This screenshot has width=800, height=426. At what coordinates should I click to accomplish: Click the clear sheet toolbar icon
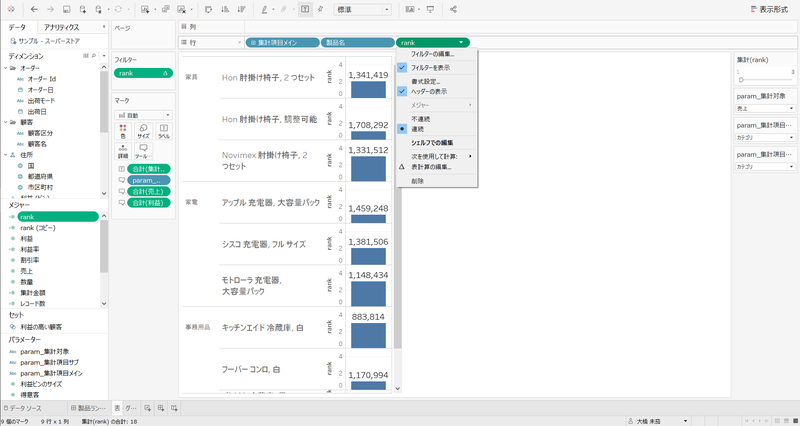coord(182,9)
